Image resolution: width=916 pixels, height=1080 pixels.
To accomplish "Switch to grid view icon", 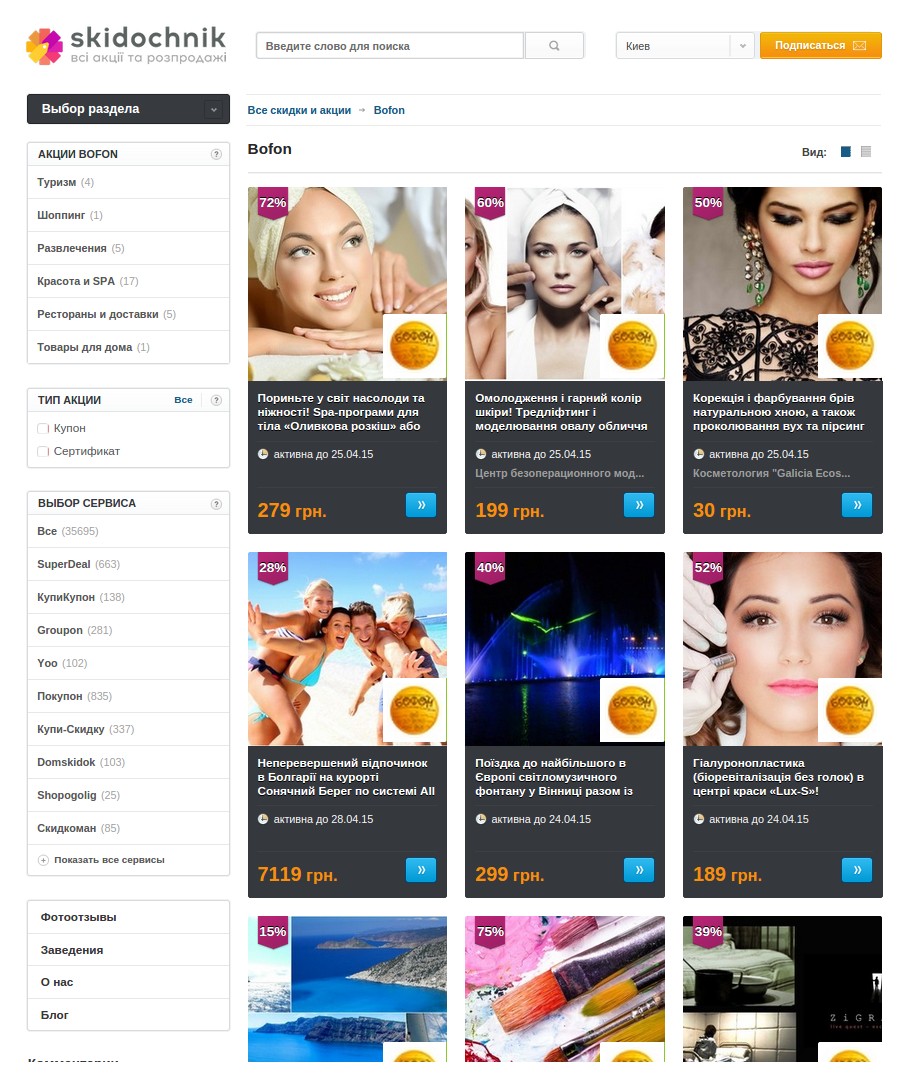I will (x=846, y=152).
